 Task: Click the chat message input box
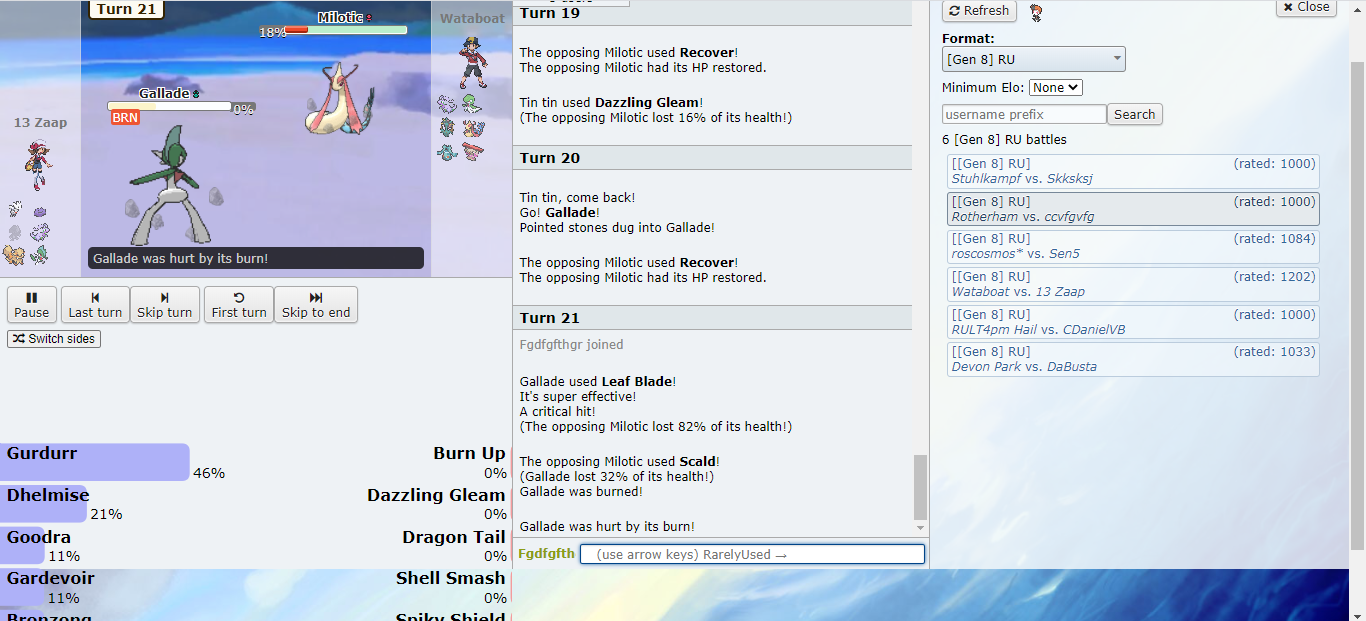752,554
